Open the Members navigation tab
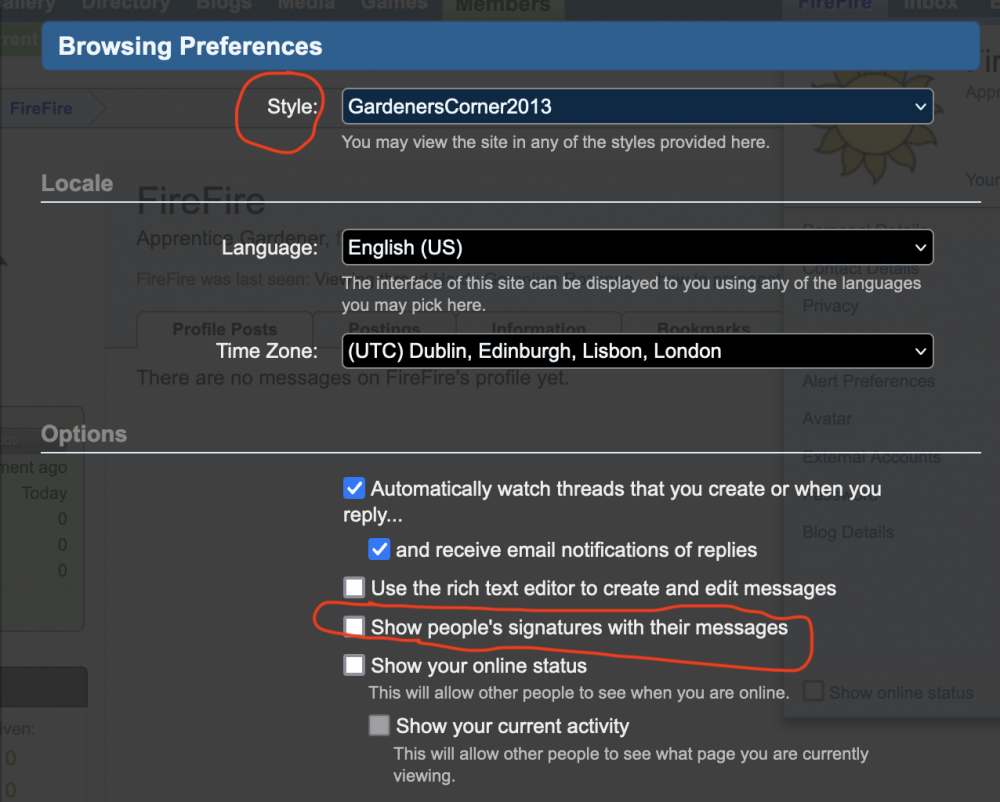Image resolution: width=1000 pixels, height=802 pixels. point(503,6)
